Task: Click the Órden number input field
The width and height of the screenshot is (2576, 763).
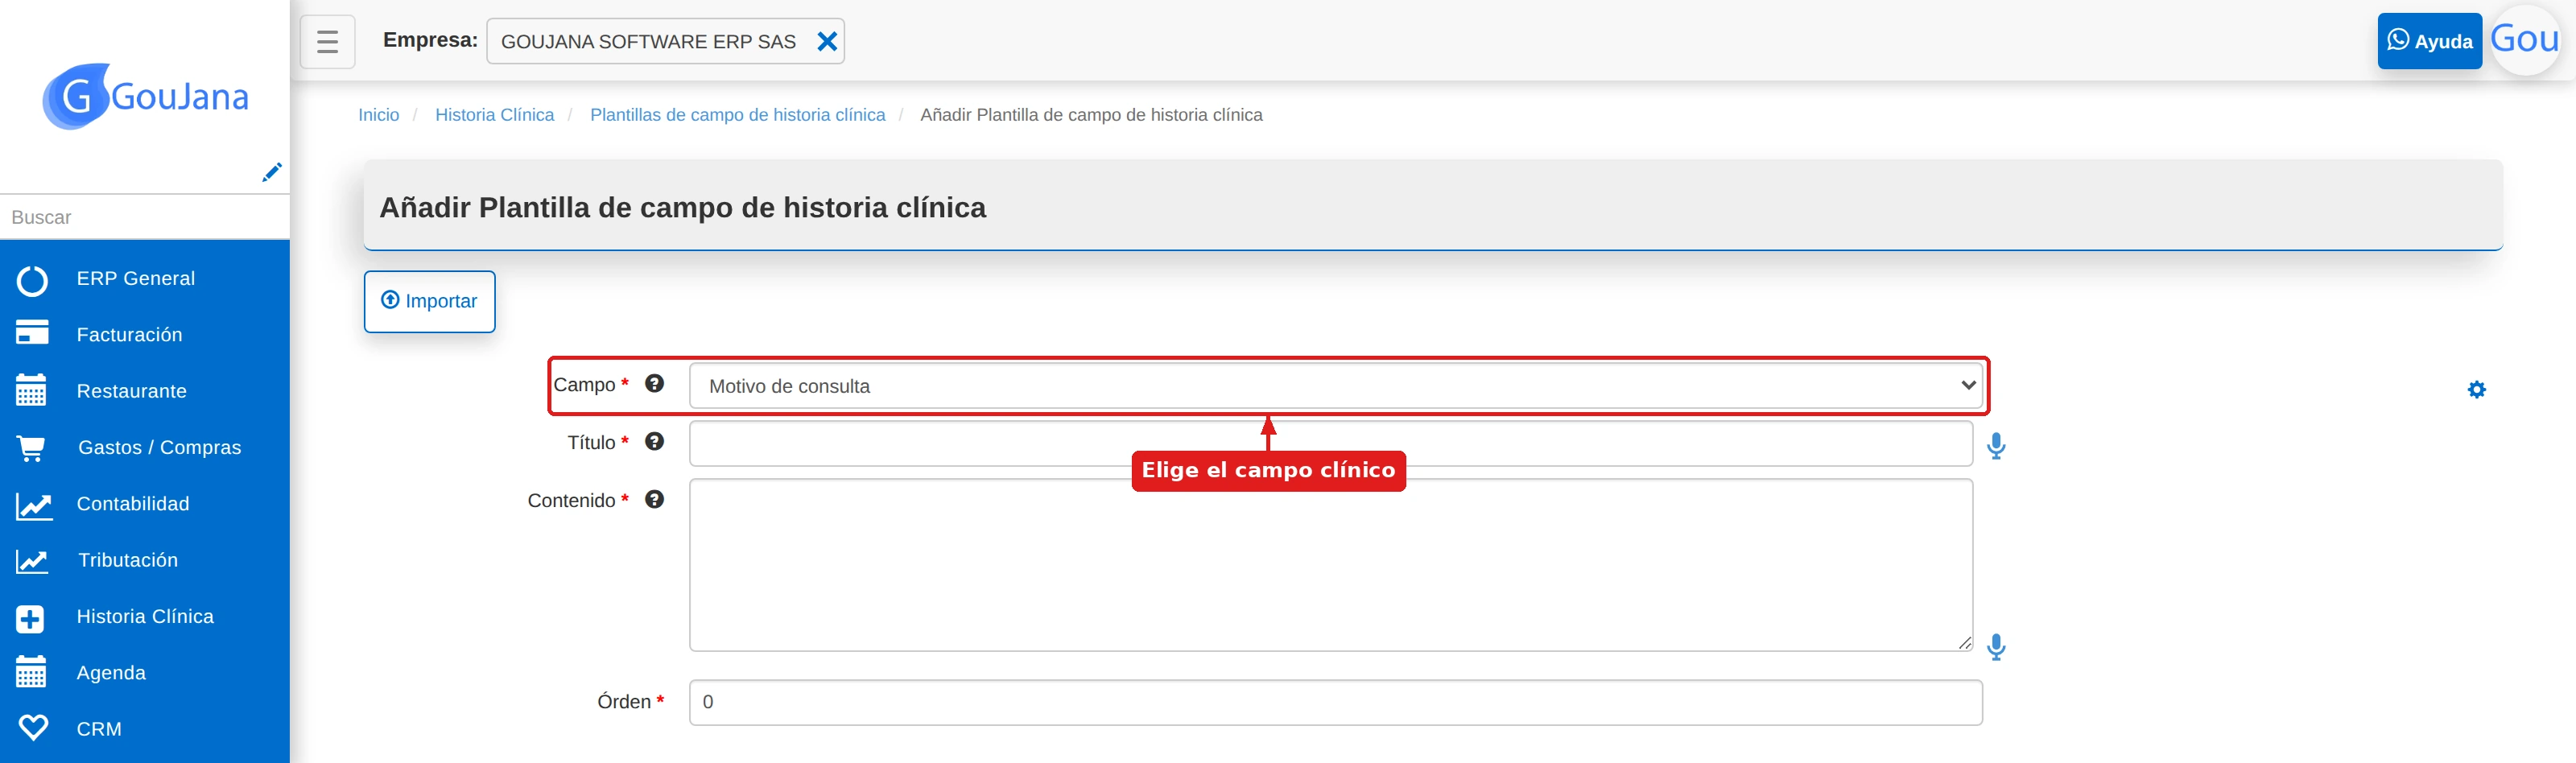Action: pyautogui.click(x=1335, y=702)
